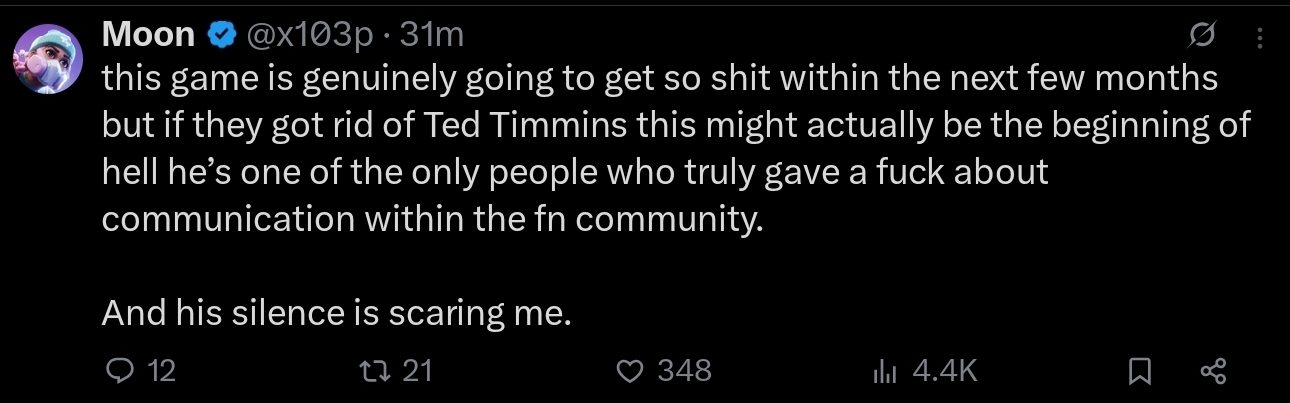Open the @x103p handle link
The image size is (1290, 403).
click(311, 36)
